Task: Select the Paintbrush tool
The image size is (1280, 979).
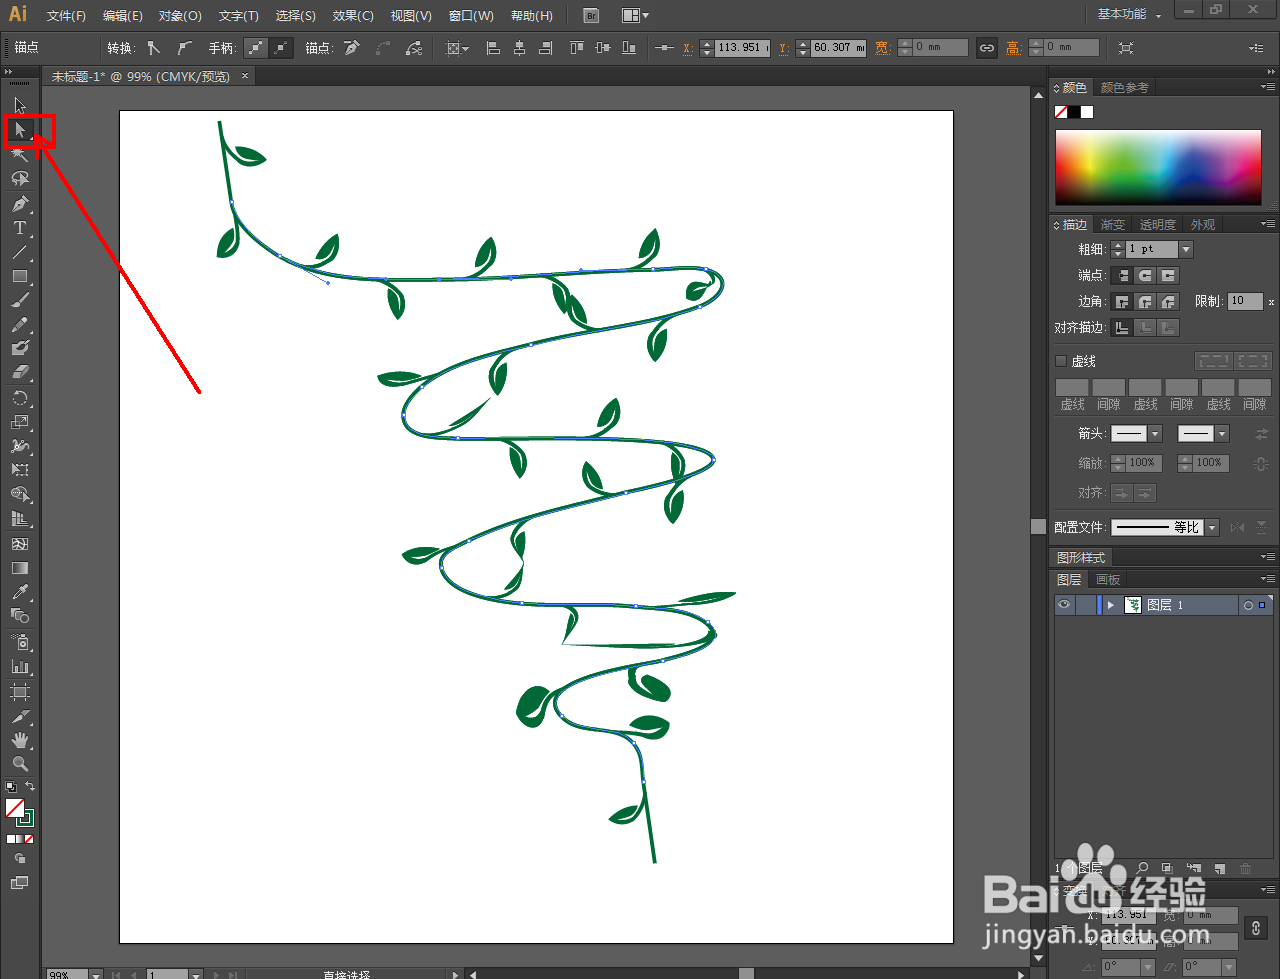Action: pyautogui.click(x=20, y=300)
